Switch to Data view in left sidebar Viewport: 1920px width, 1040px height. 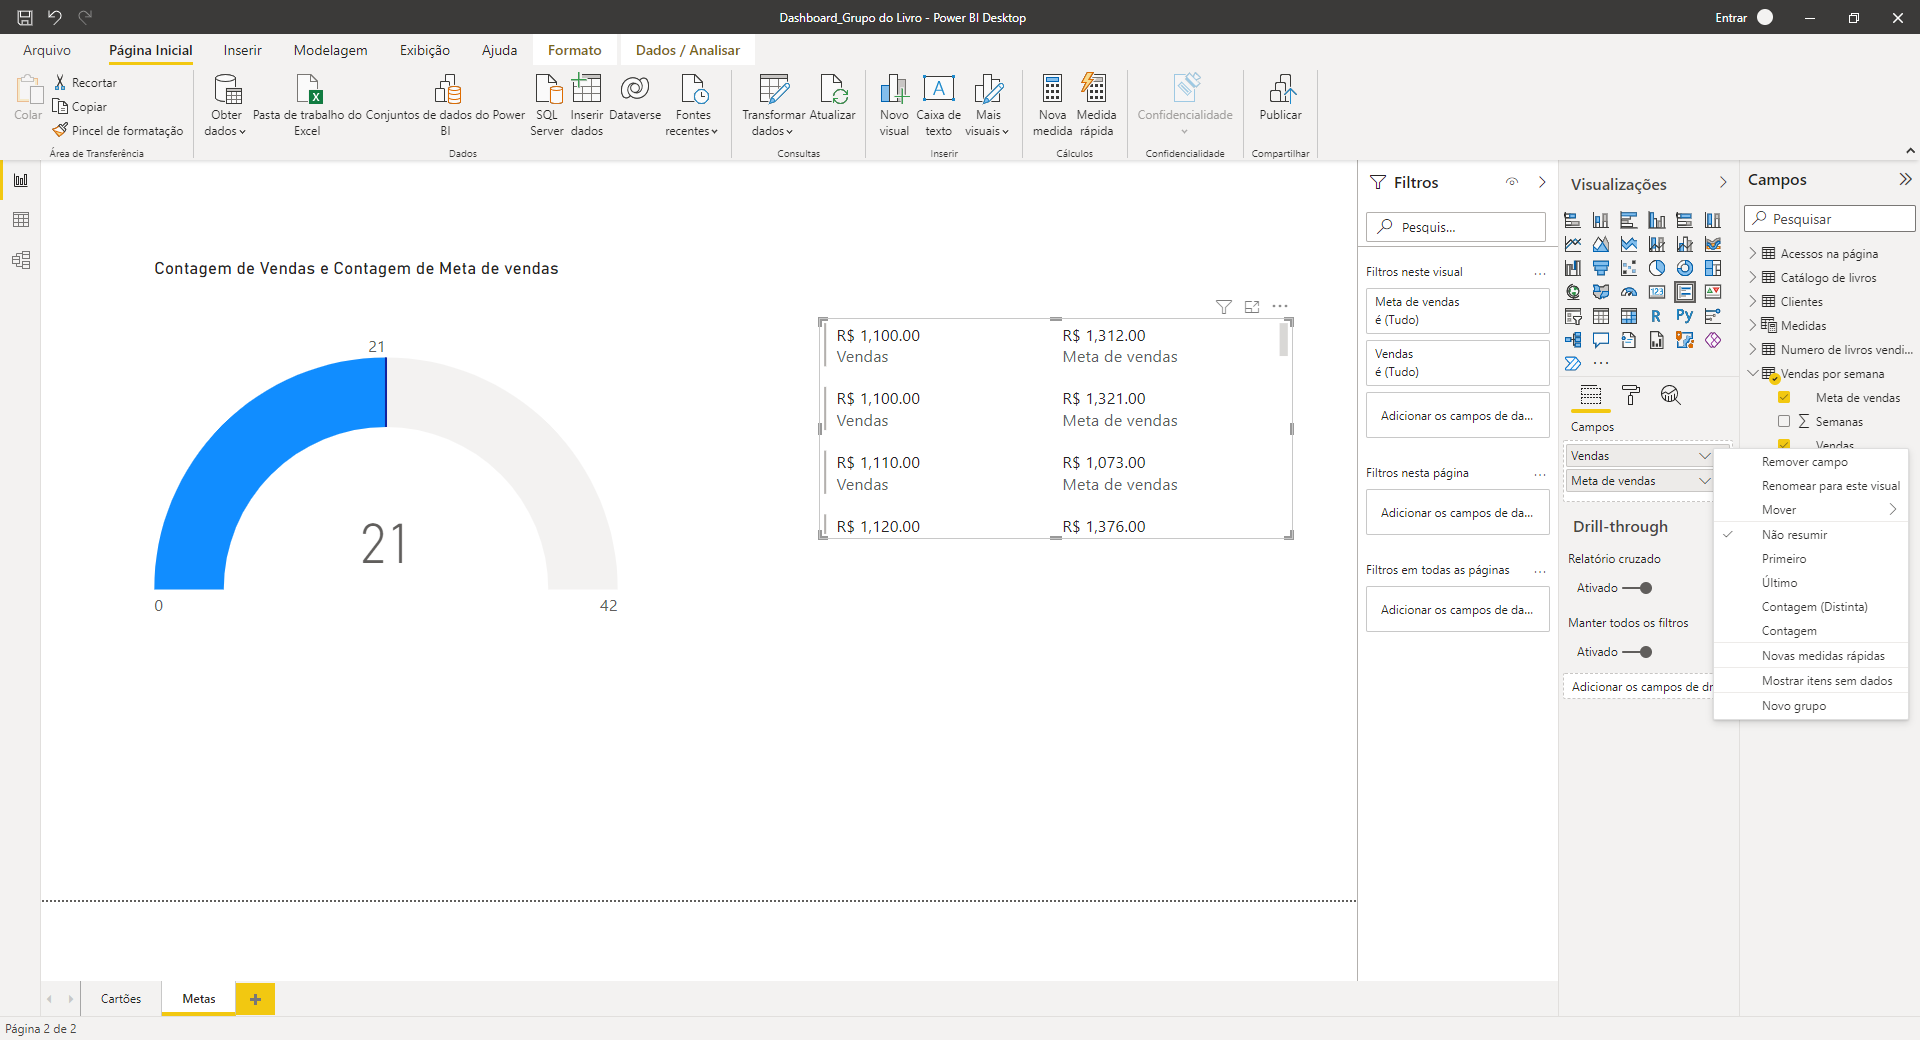pos(21,220)
